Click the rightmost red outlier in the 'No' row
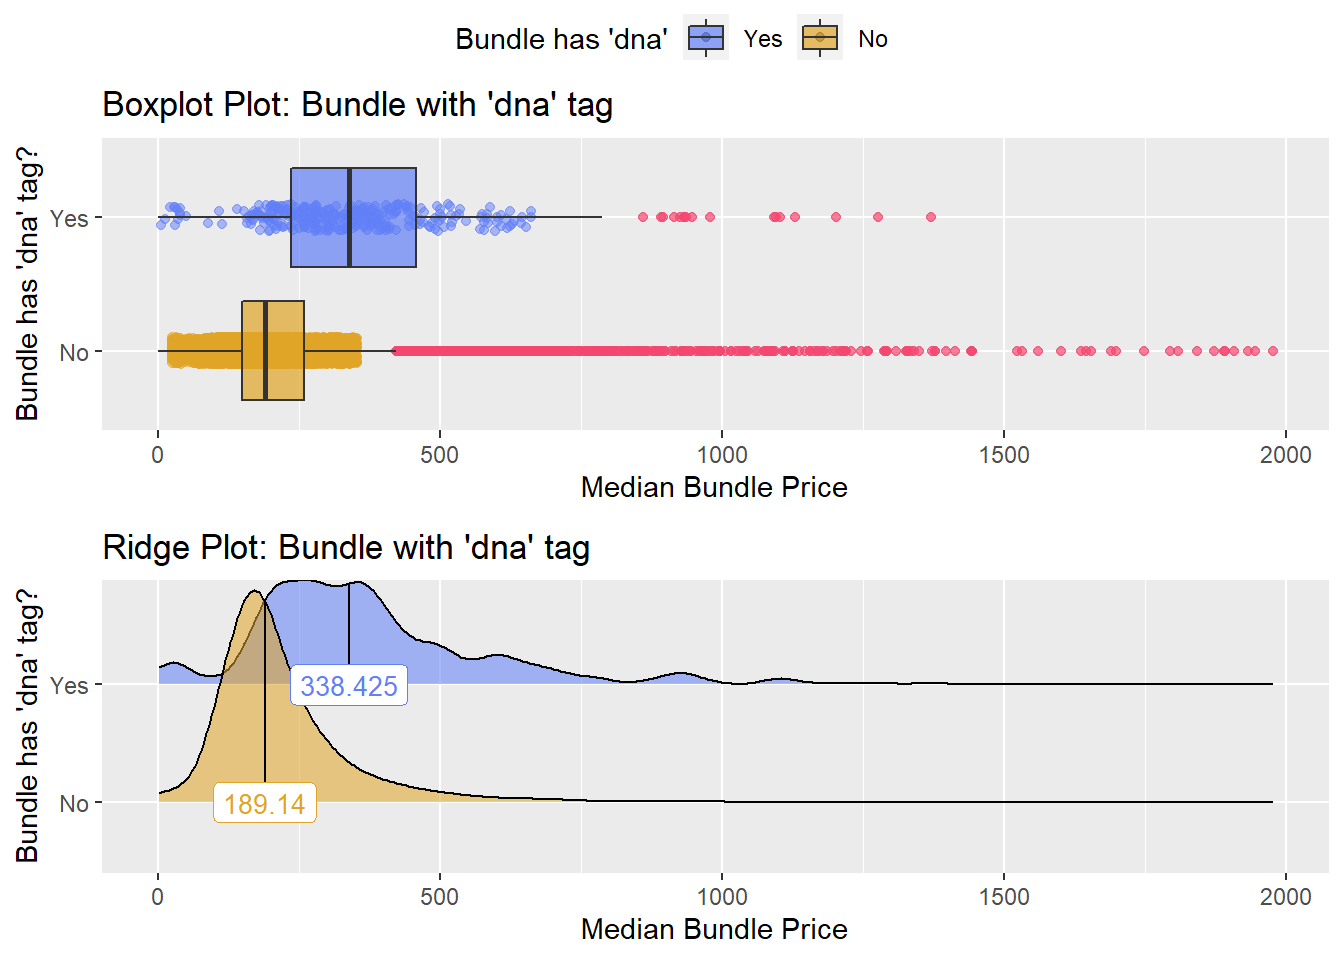Image resolution: width=1344 pixels, height=960 pixels. click(x=1272, y=351)
